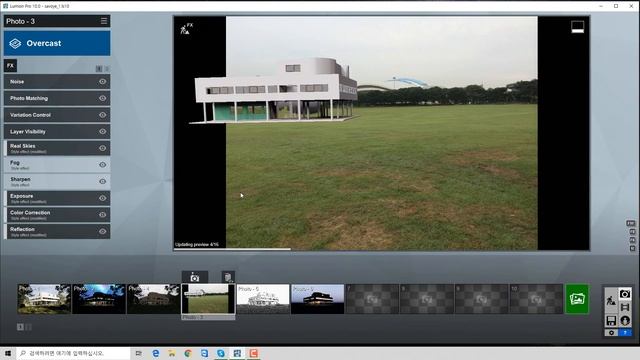This screenshot has width=640, height=360.
Task: Select the Color Correction effect row
Action: coord(57,215)
